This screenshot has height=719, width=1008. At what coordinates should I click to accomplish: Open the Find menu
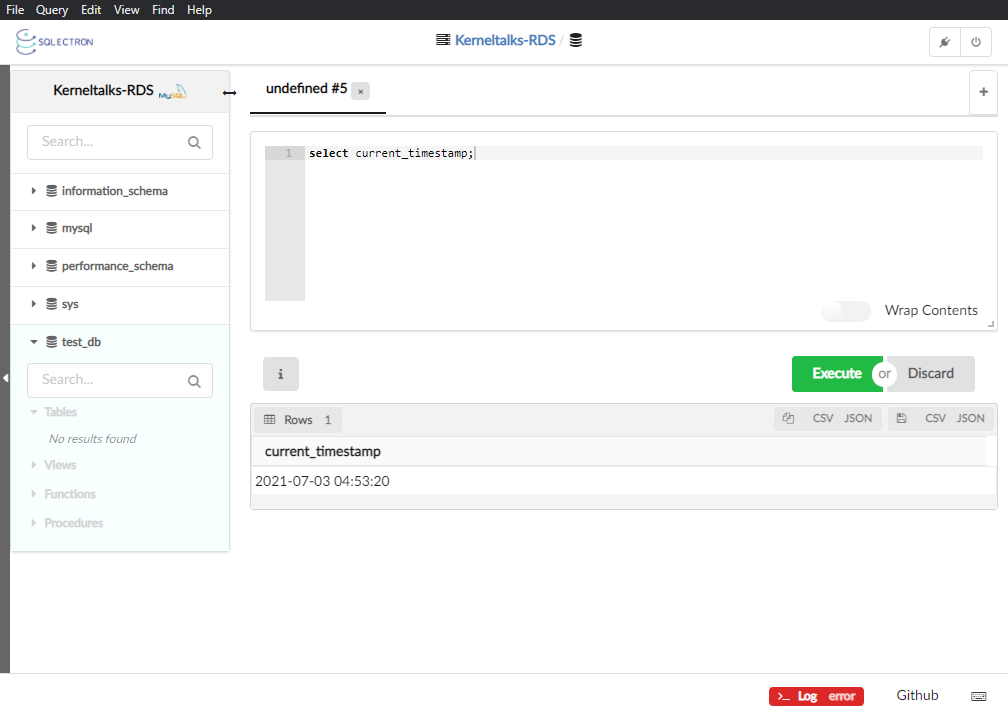pyautogui.click(x=163, y=10)
